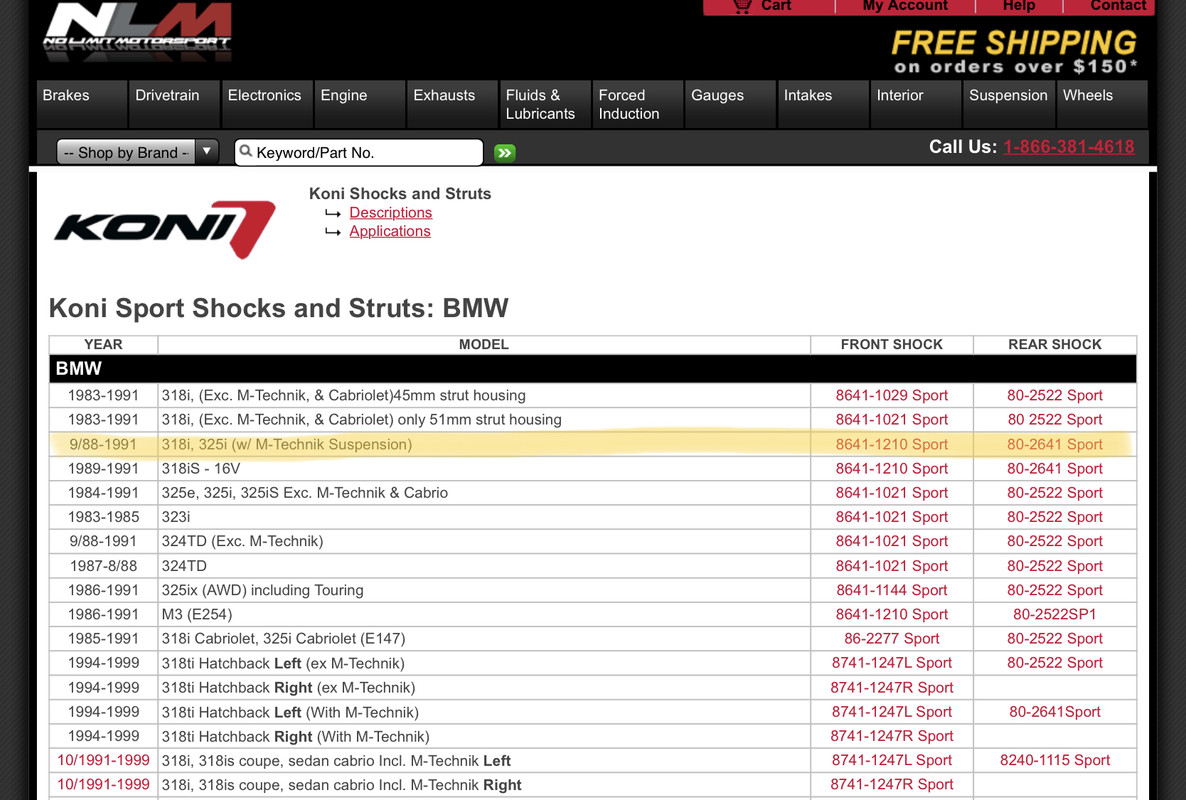Open the Suspension category menu

click(x=1008, y=104)
